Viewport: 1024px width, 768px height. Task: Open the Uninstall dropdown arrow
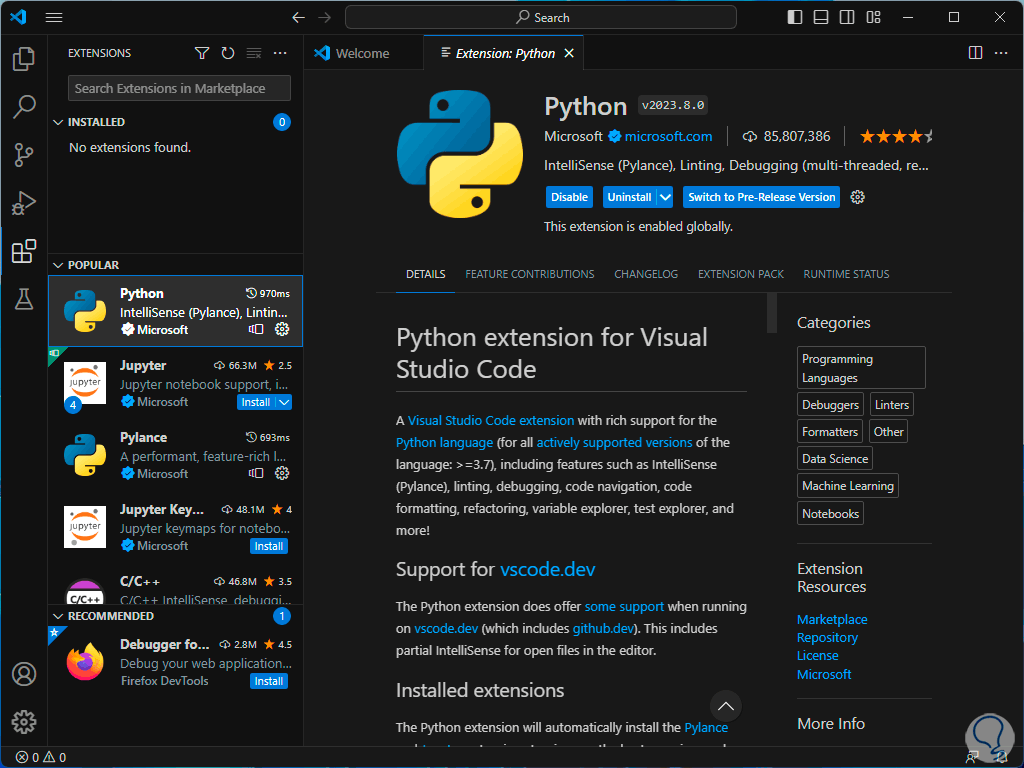tap(666, 197)
